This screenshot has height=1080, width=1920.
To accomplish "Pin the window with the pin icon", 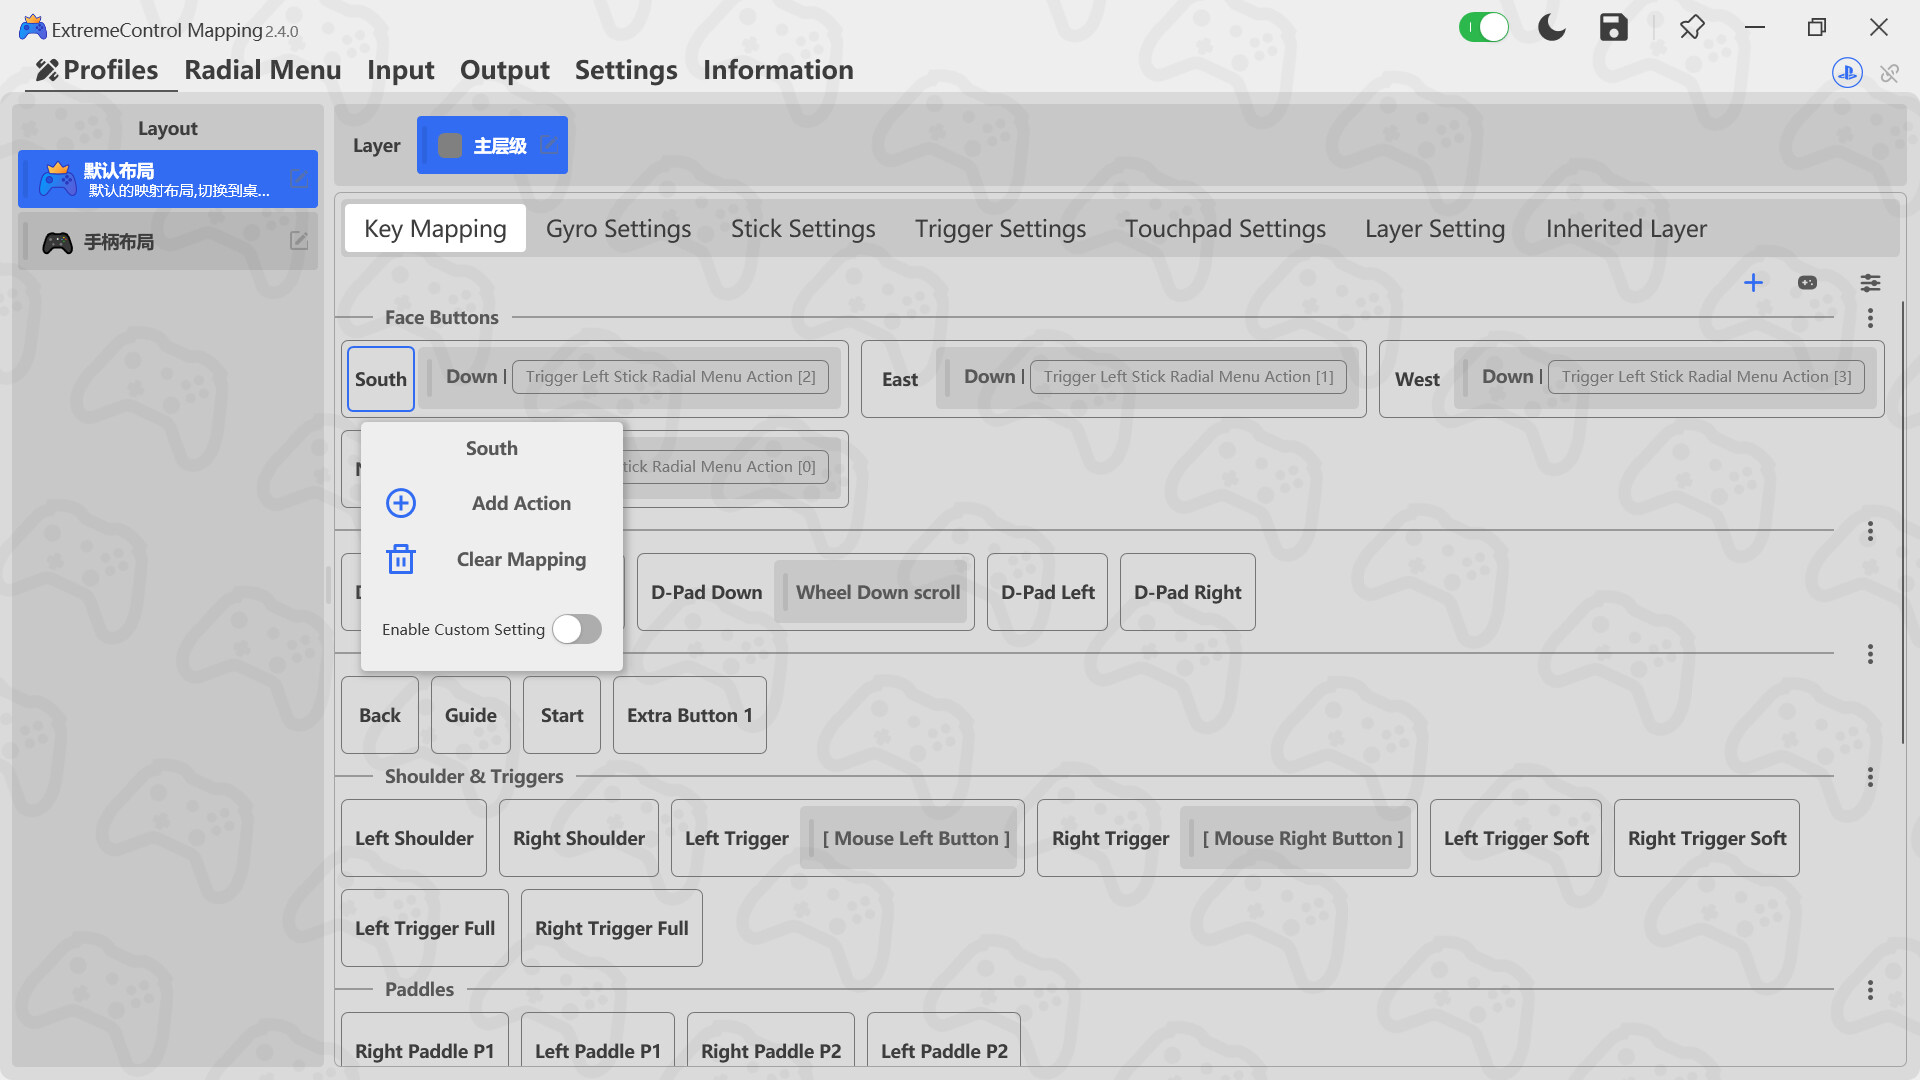I will click(1692, 27).
